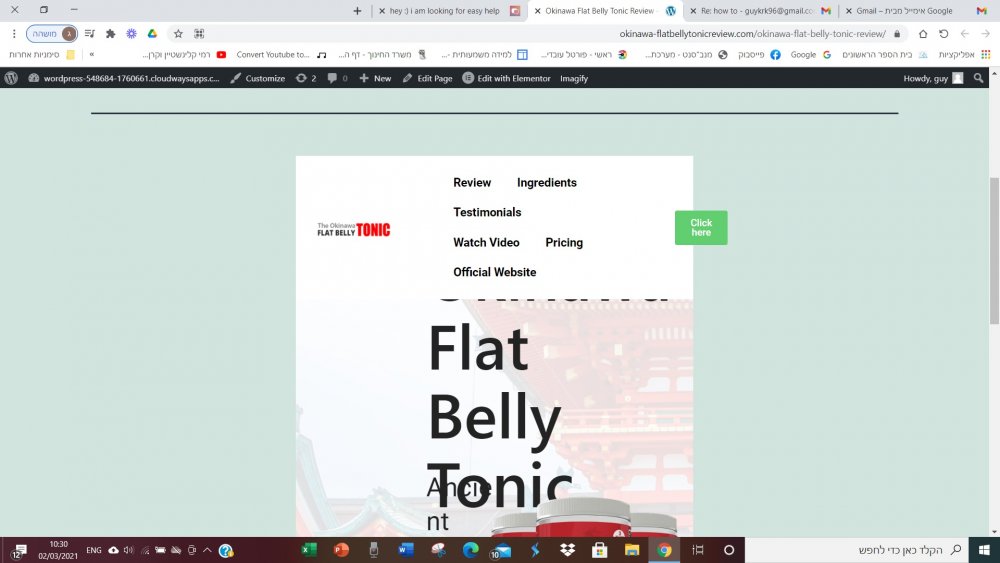This screenshot has height=563, width=1000.
Task: Click the page vertical scrollbar thumb
Action: [x=994, y=250]
